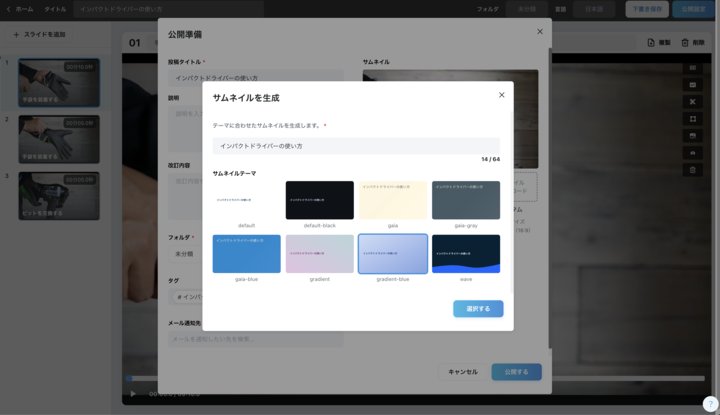Delete the slide with 削除
This screenshot has height=415, width=720.
coord(693,43)
